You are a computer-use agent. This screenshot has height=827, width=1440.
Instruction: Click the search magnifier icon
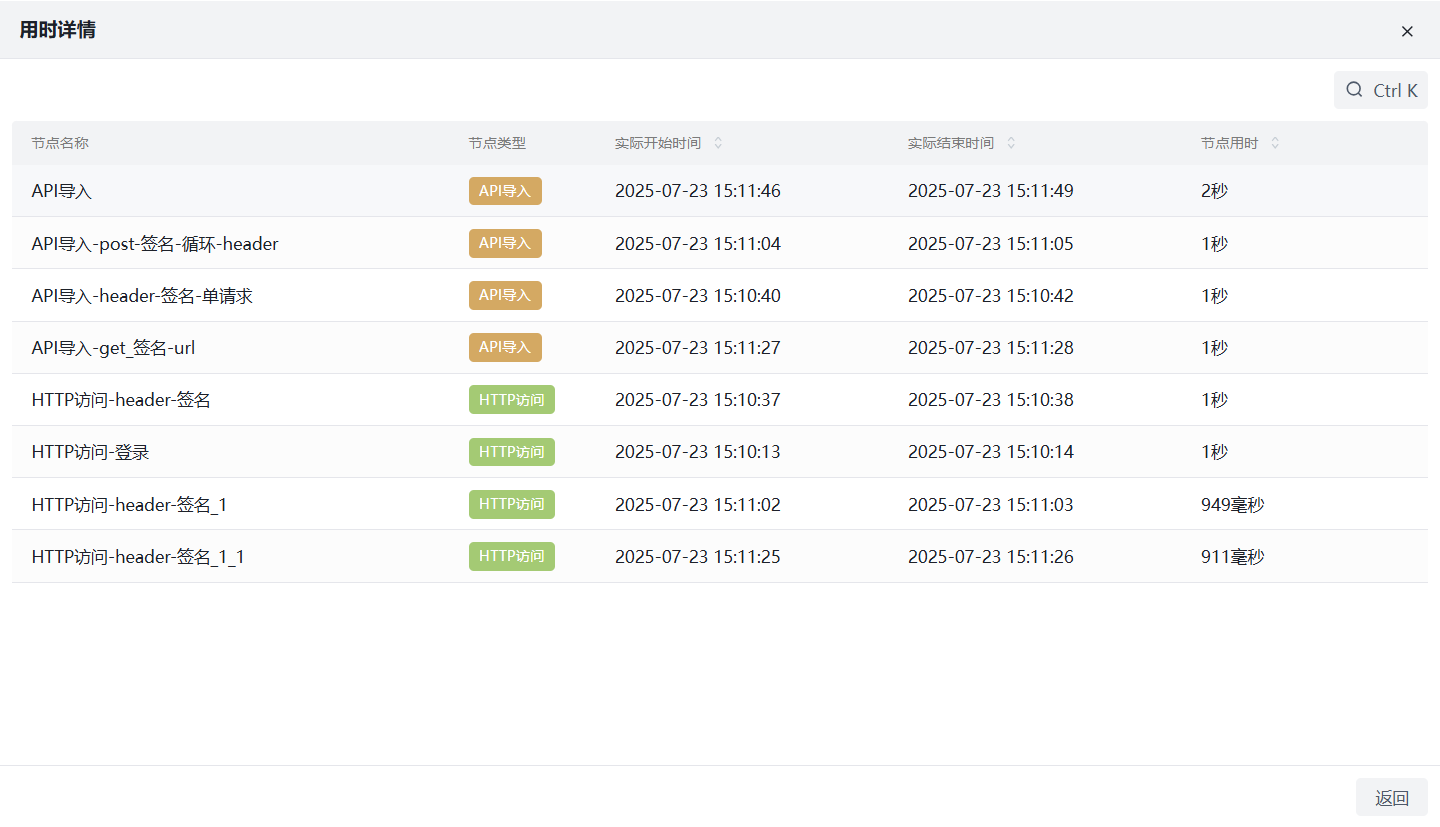1354,90
